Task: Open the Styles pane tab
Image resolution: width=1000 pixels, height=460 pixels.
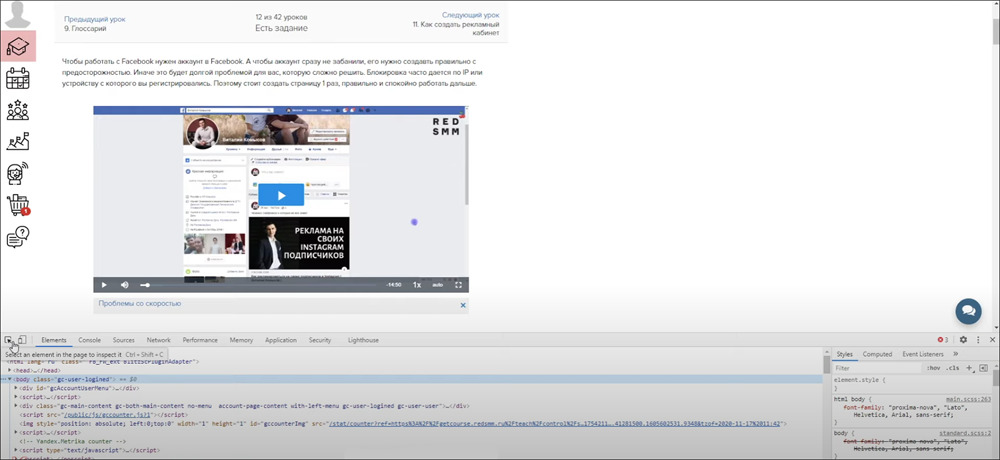Action: click(x=844, y=354)
